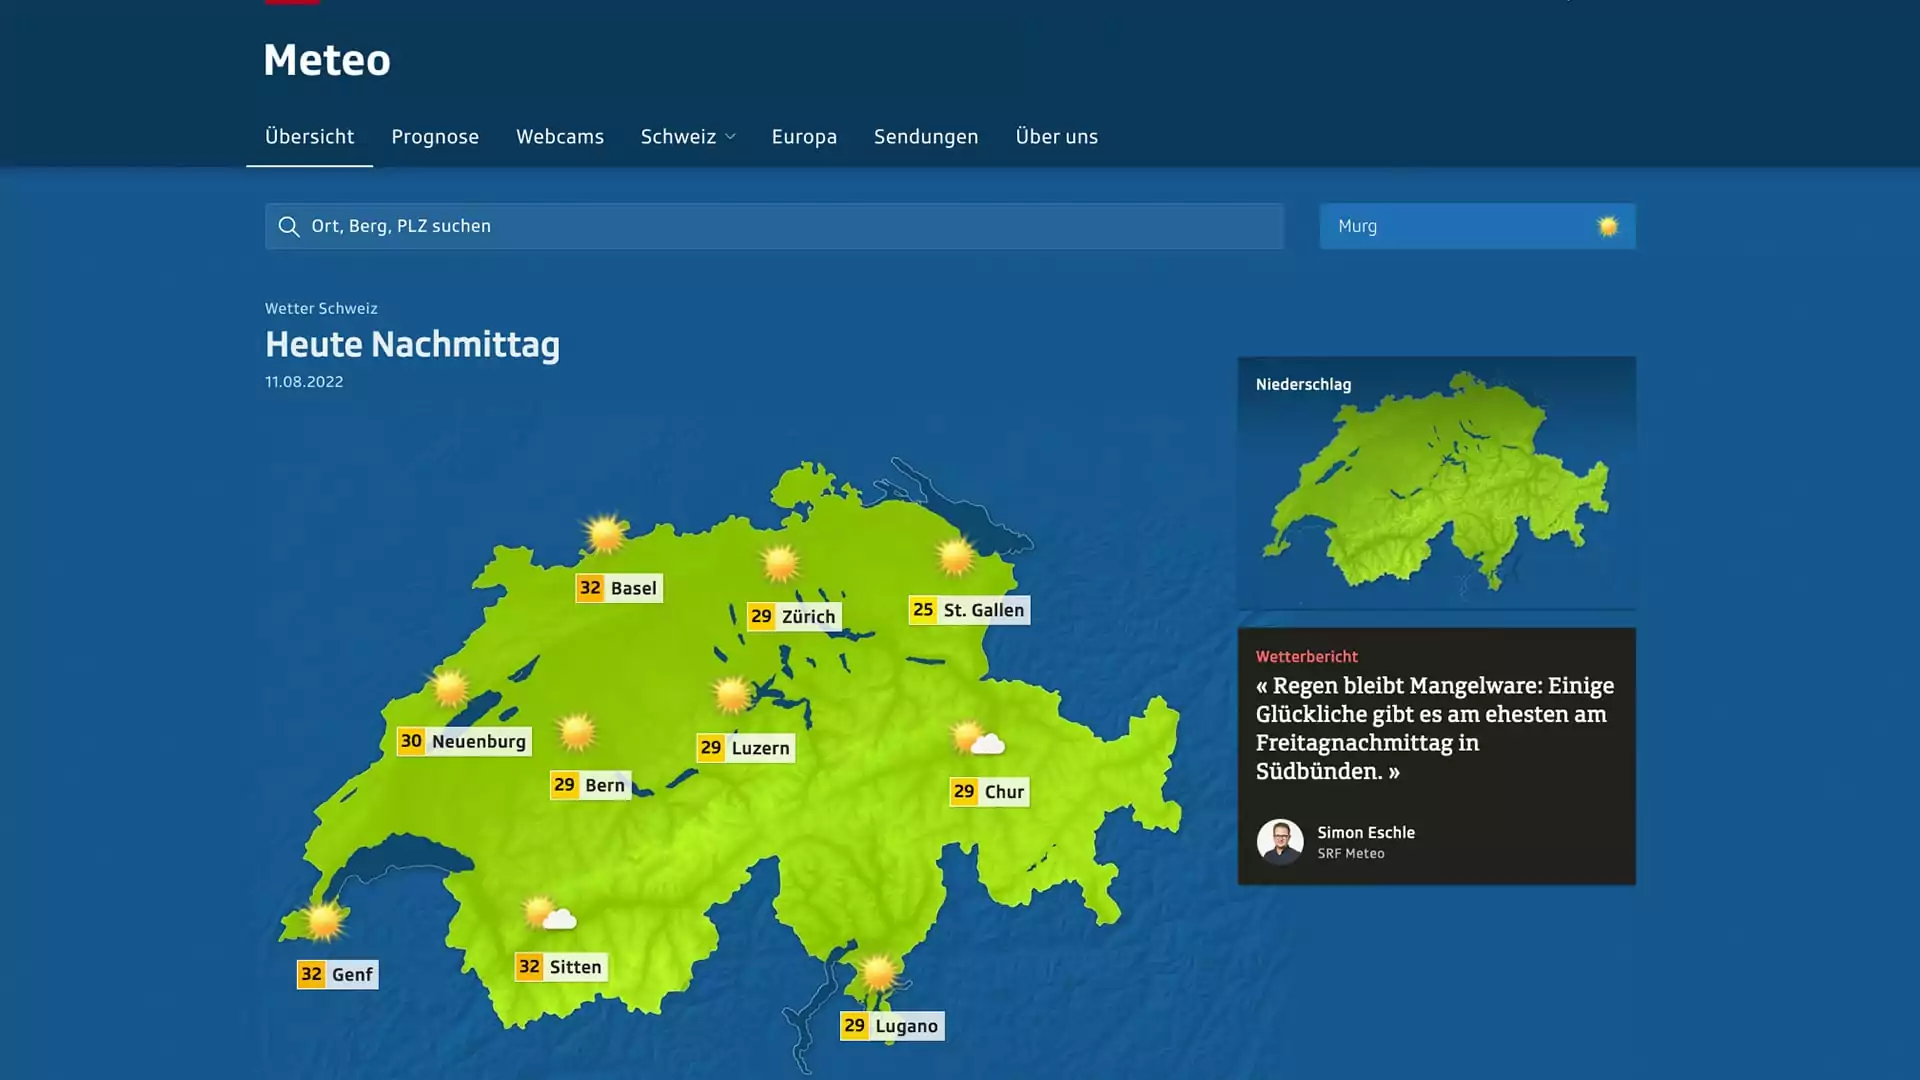
Task: Click the sun icon above St. Gallen
Action: 956,557
